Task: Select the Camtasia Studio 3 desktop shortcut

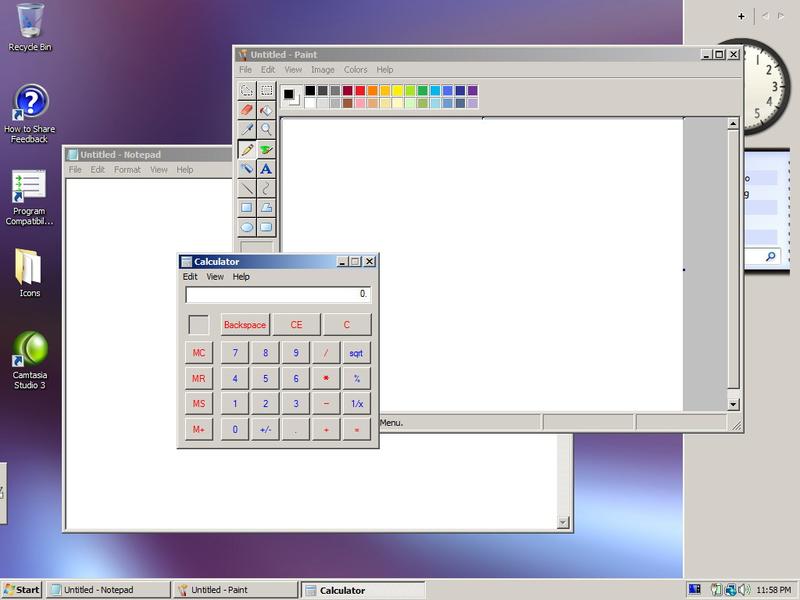Action: click(30, 361)
